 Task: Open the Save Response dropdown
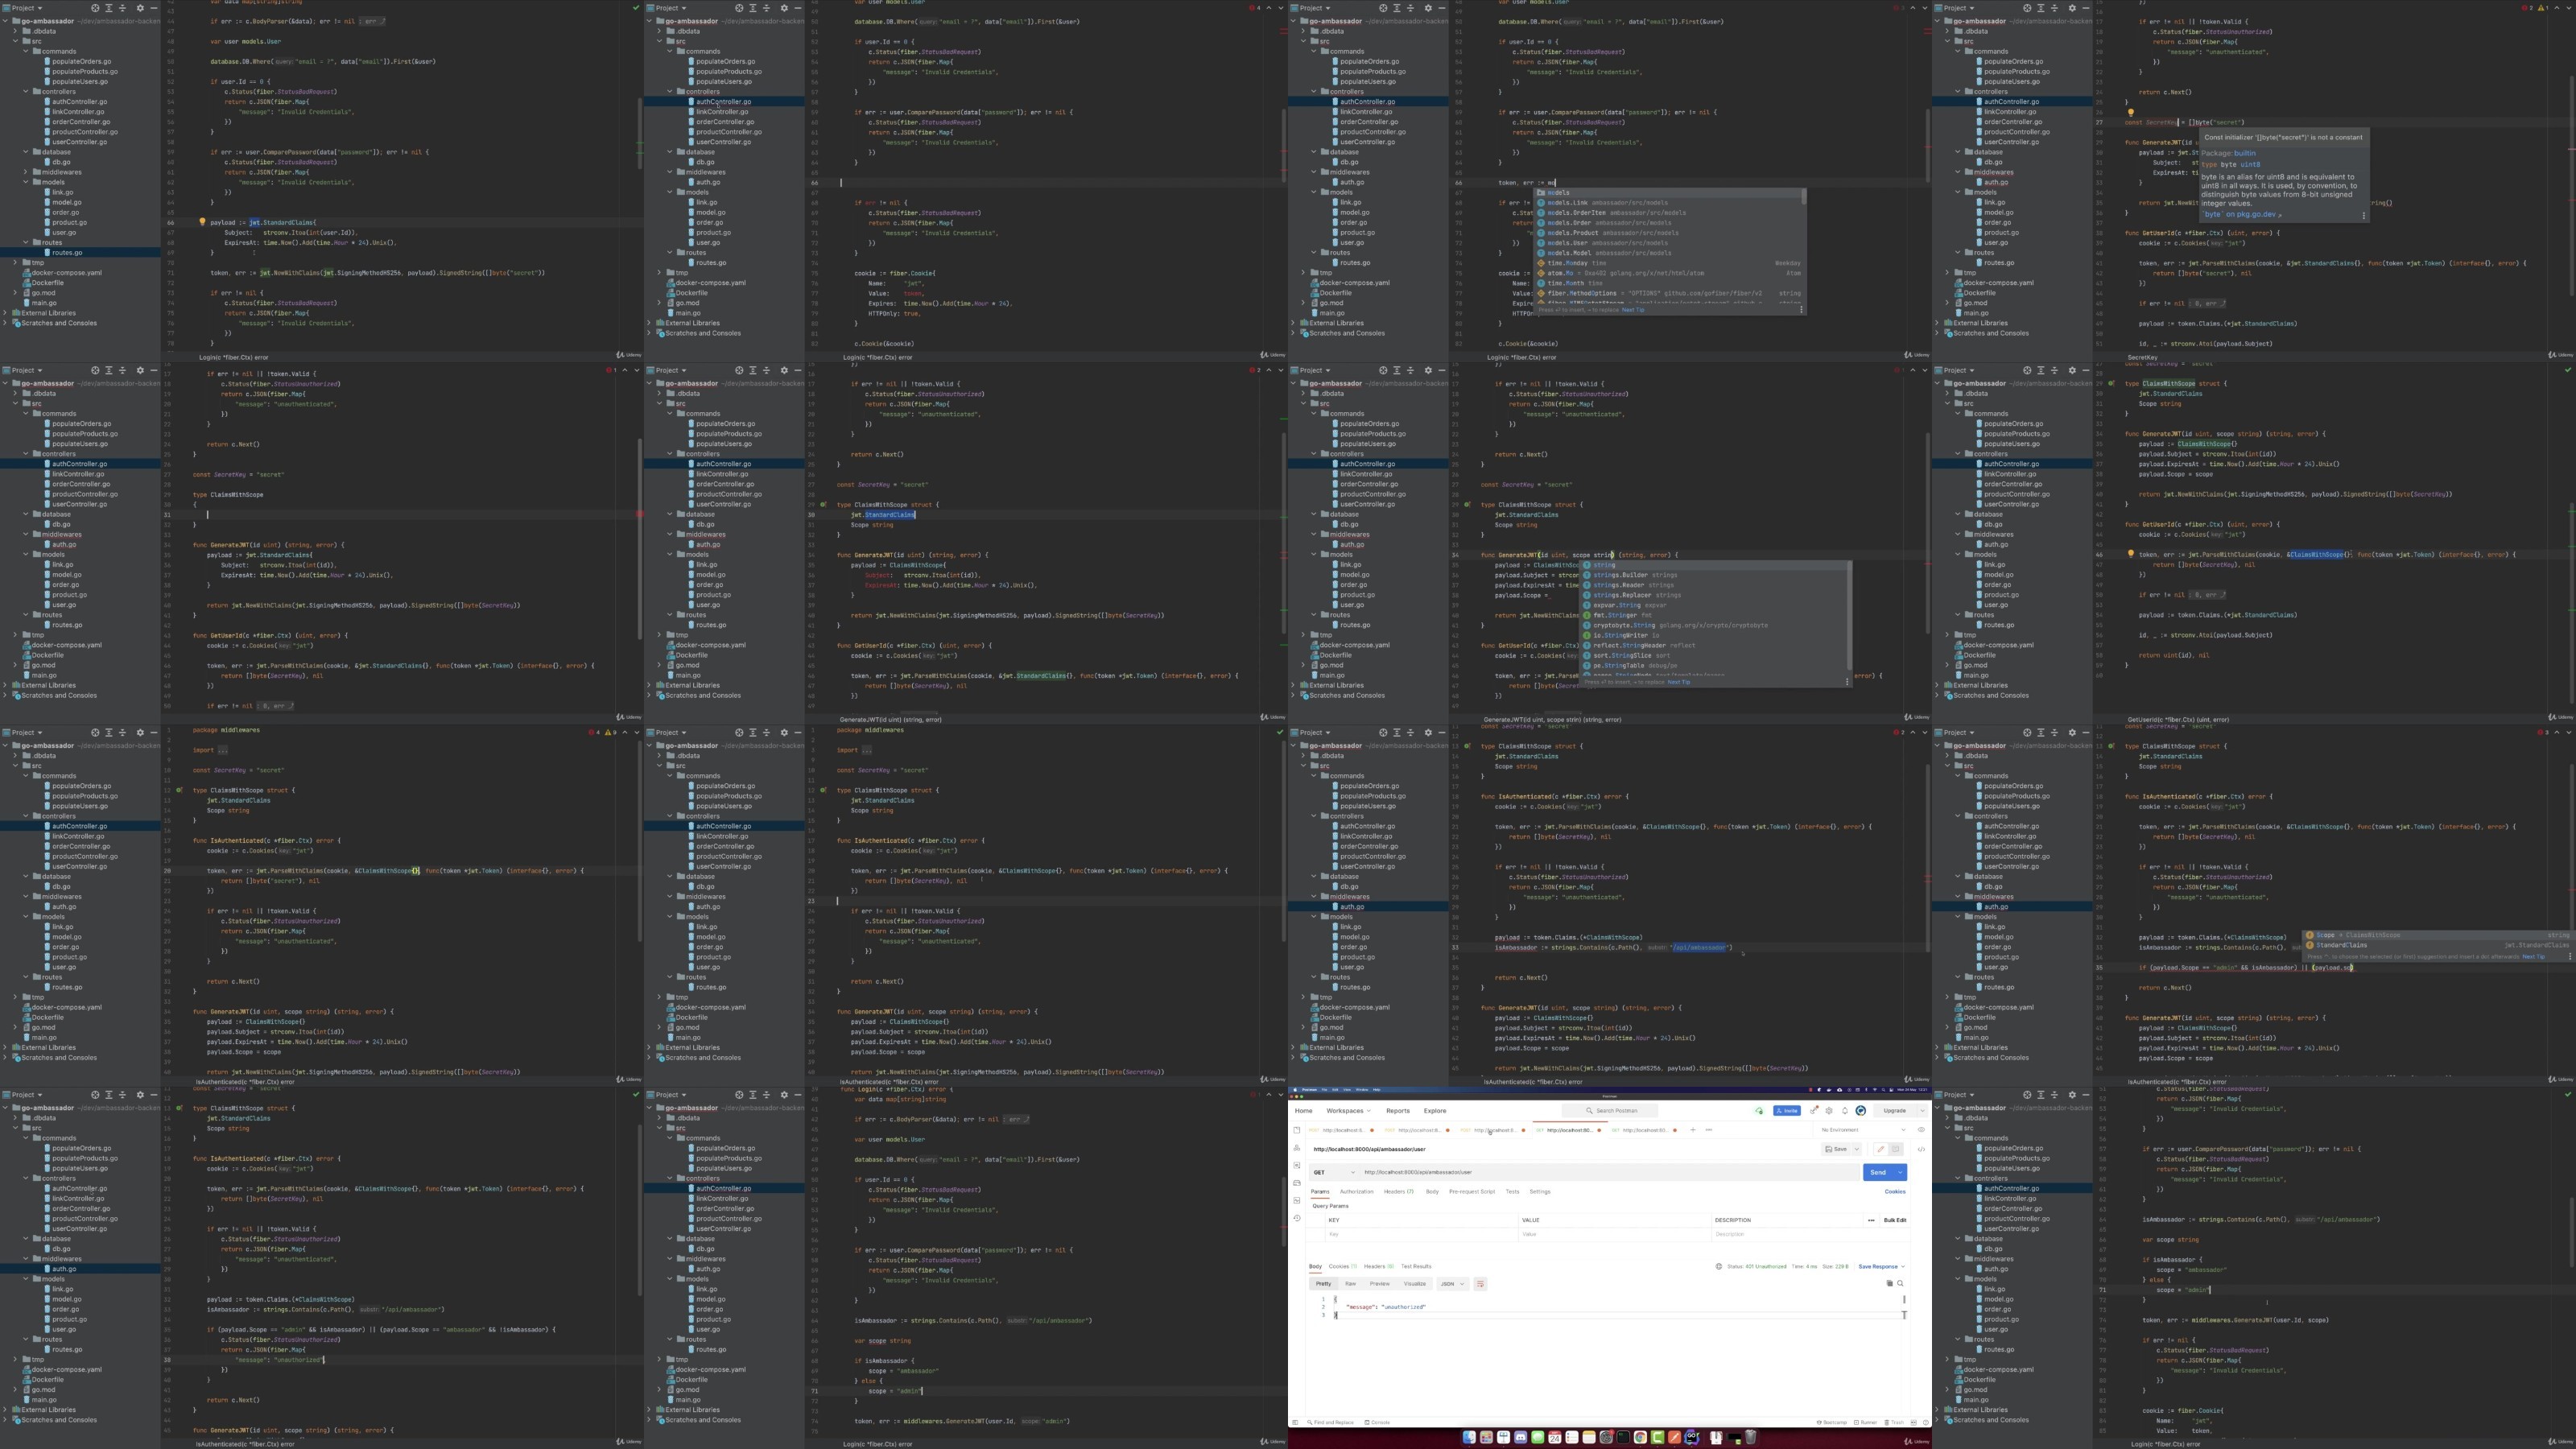(x=1881, y=1266)
